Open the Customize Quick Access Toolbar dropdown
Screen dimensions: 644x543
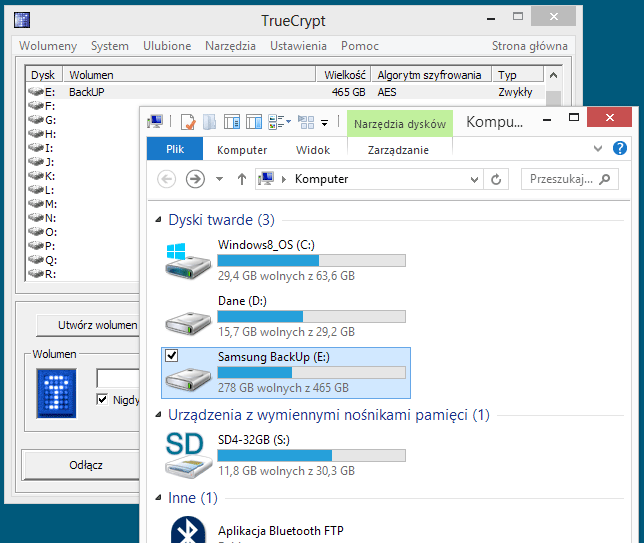tap(324, 122)
